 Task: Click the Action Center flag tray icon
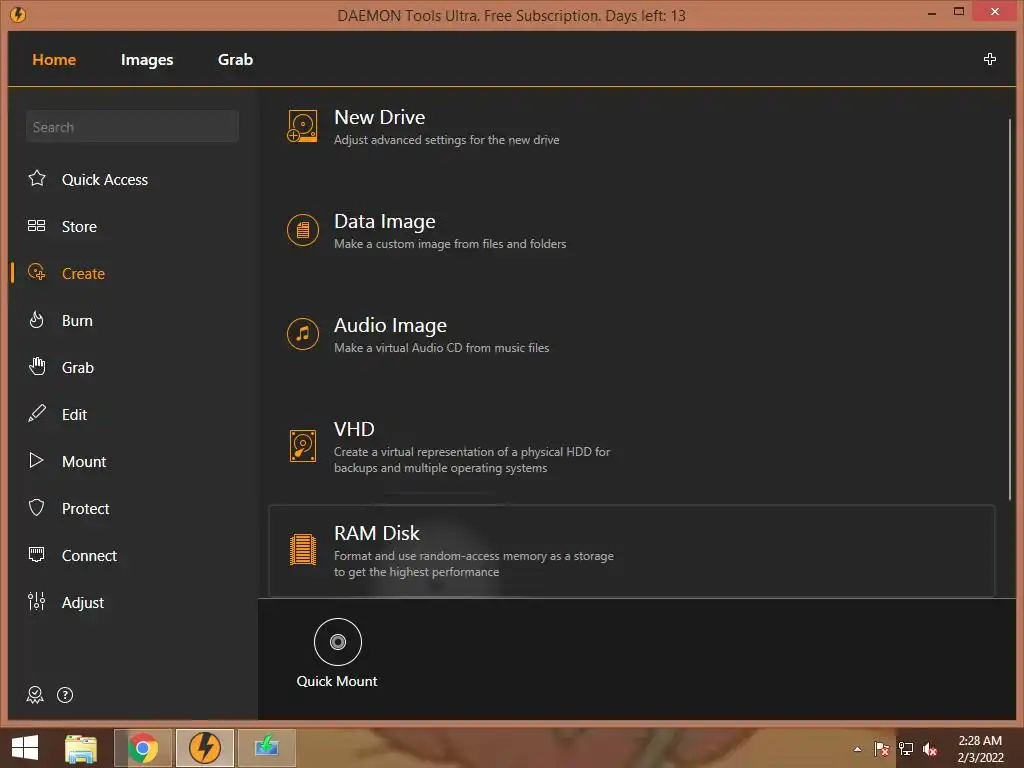pos(882,749)
